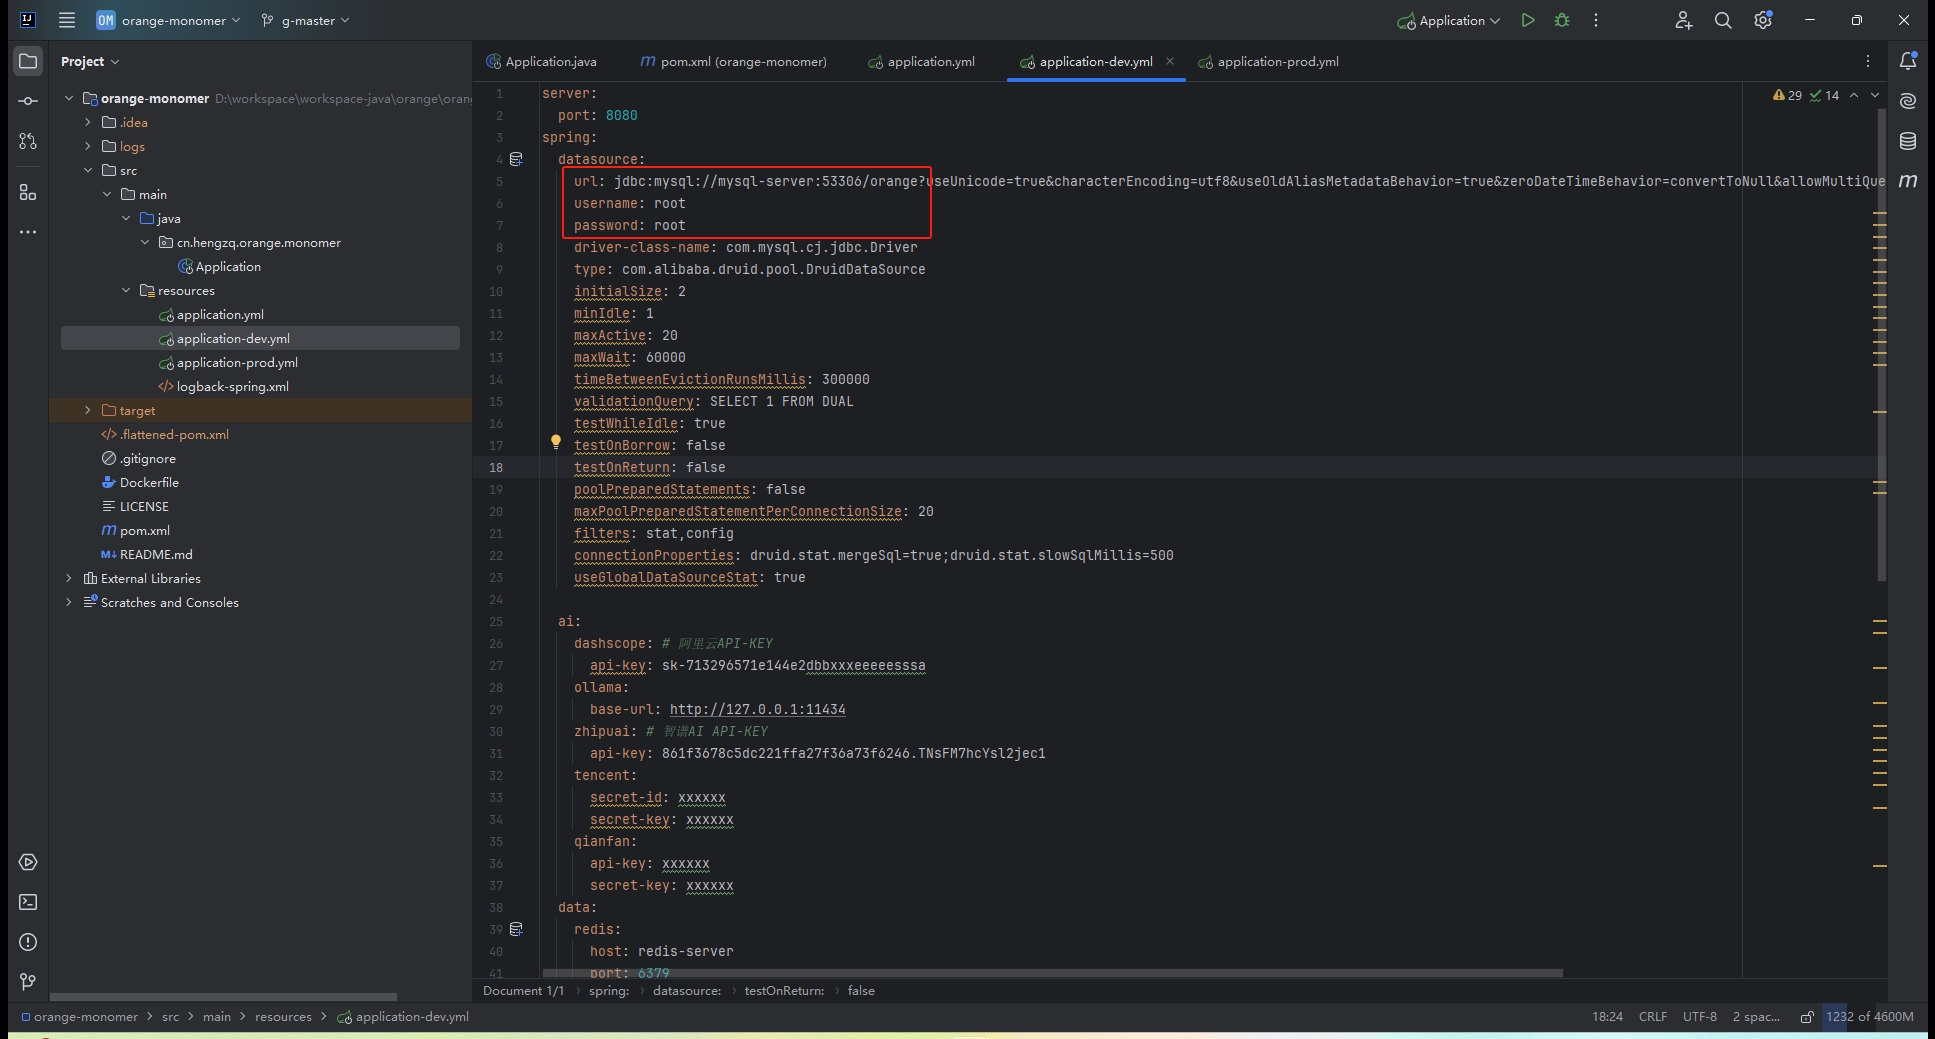
Task: Open the Notifications bell panel
Action: tap(1908, 61)
